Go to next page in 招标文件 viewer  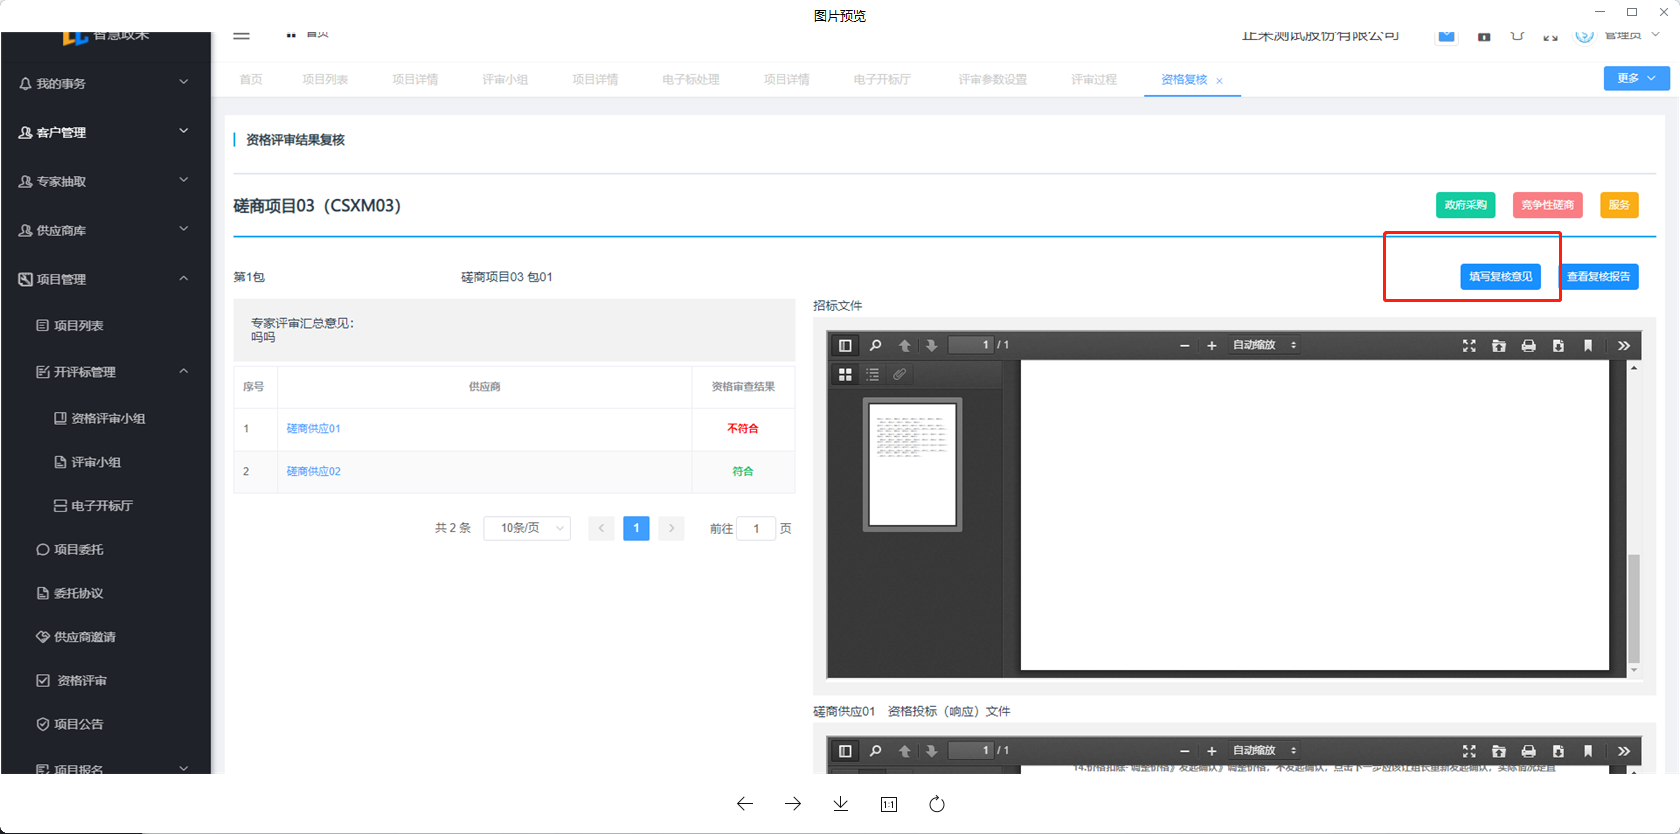[x=932, y=345]
